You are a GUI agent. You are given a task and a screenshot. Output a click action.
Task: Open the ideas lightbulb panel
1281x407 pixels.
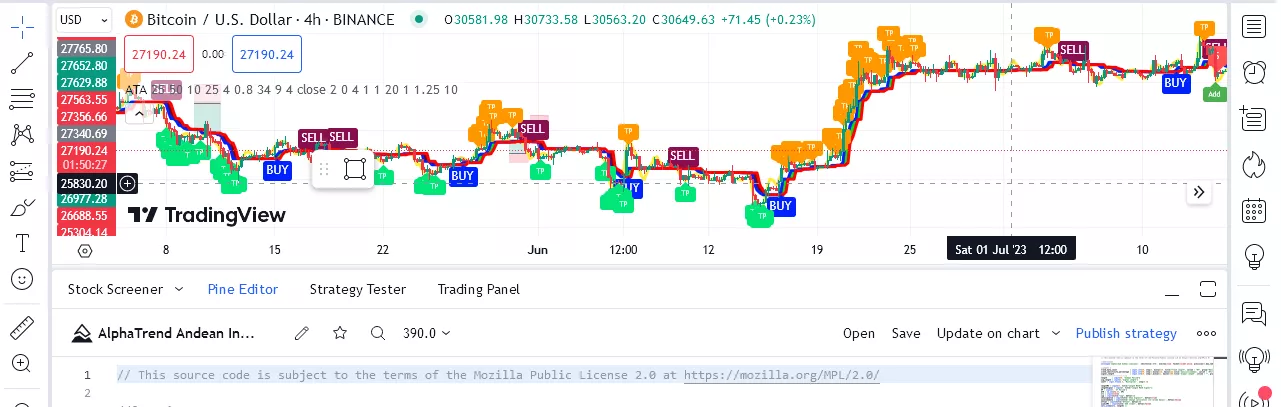pos(1253,256)
